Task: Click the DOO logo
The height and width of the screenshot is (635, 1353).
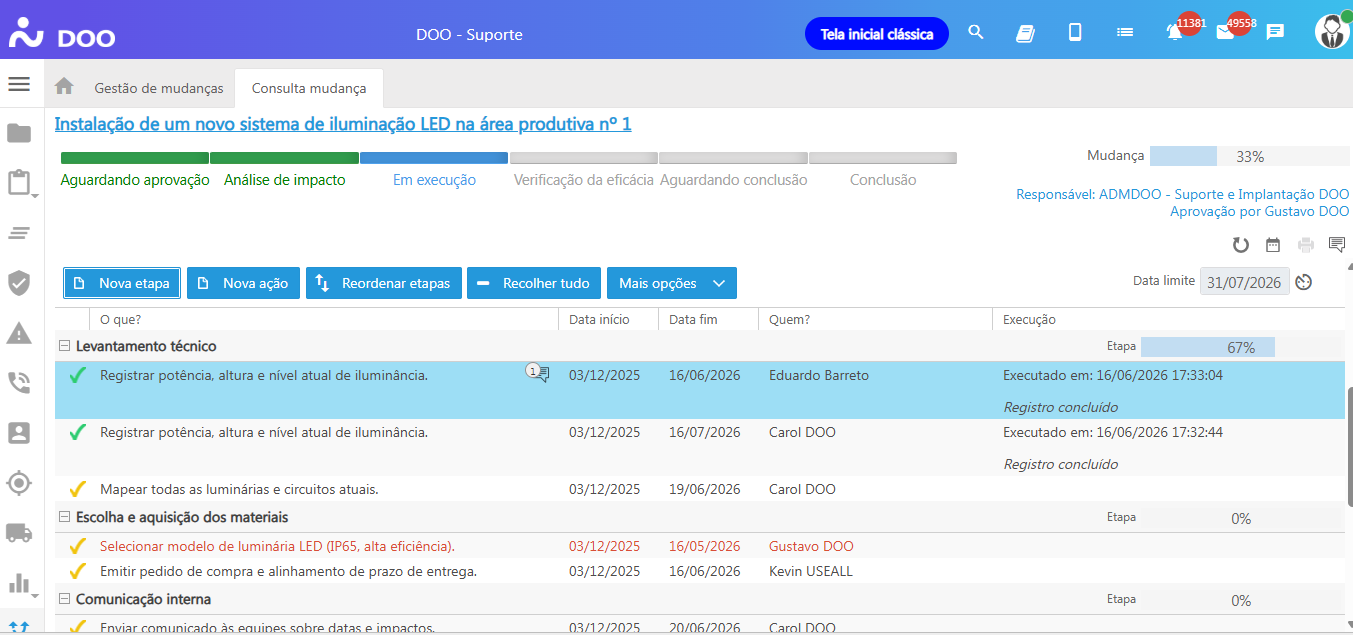Action: 62,33
